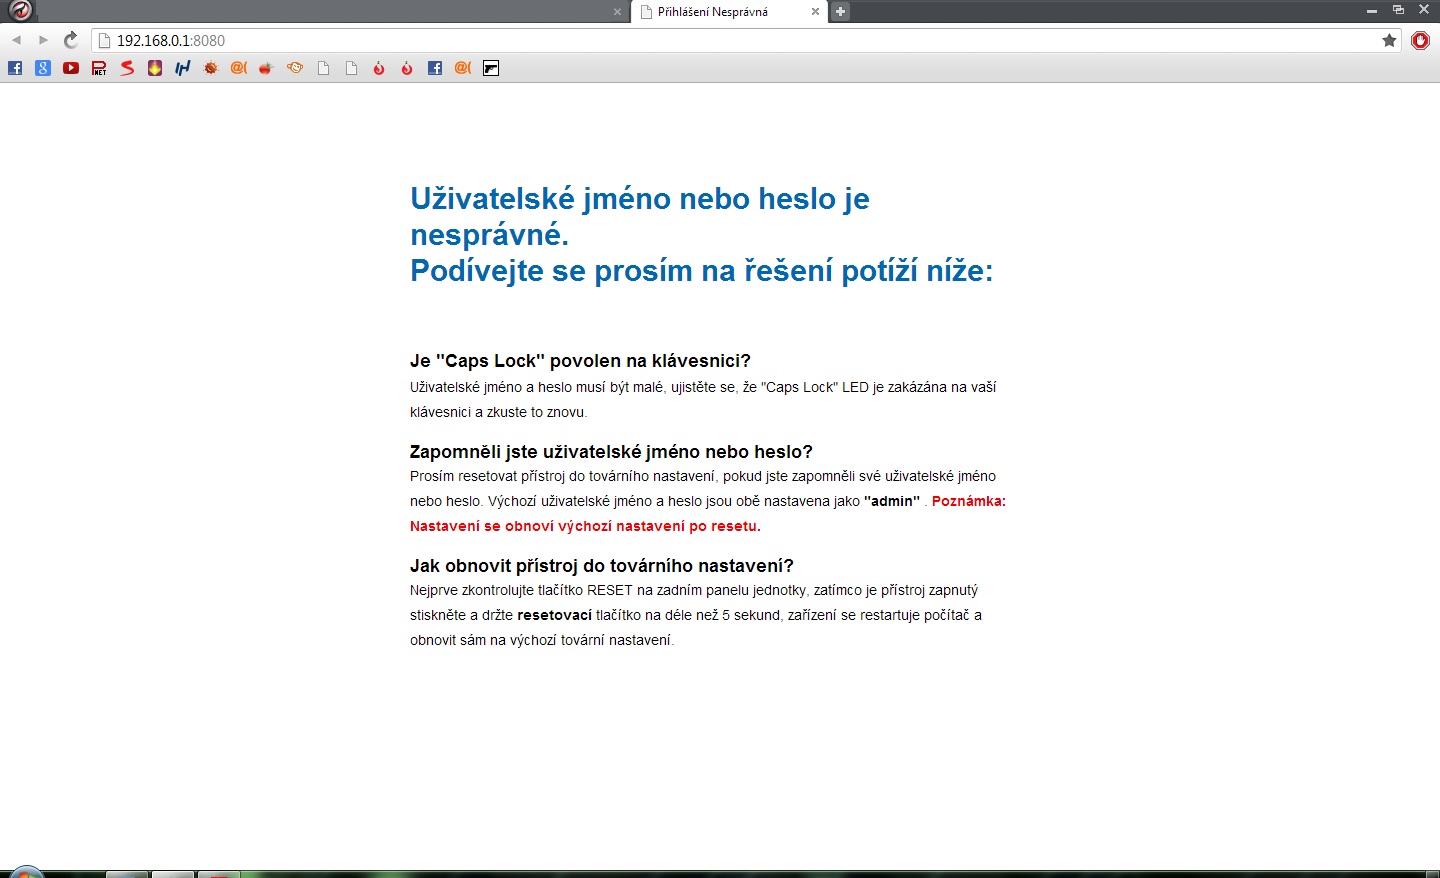Open the red S bookmark icon

coord(127,68)
